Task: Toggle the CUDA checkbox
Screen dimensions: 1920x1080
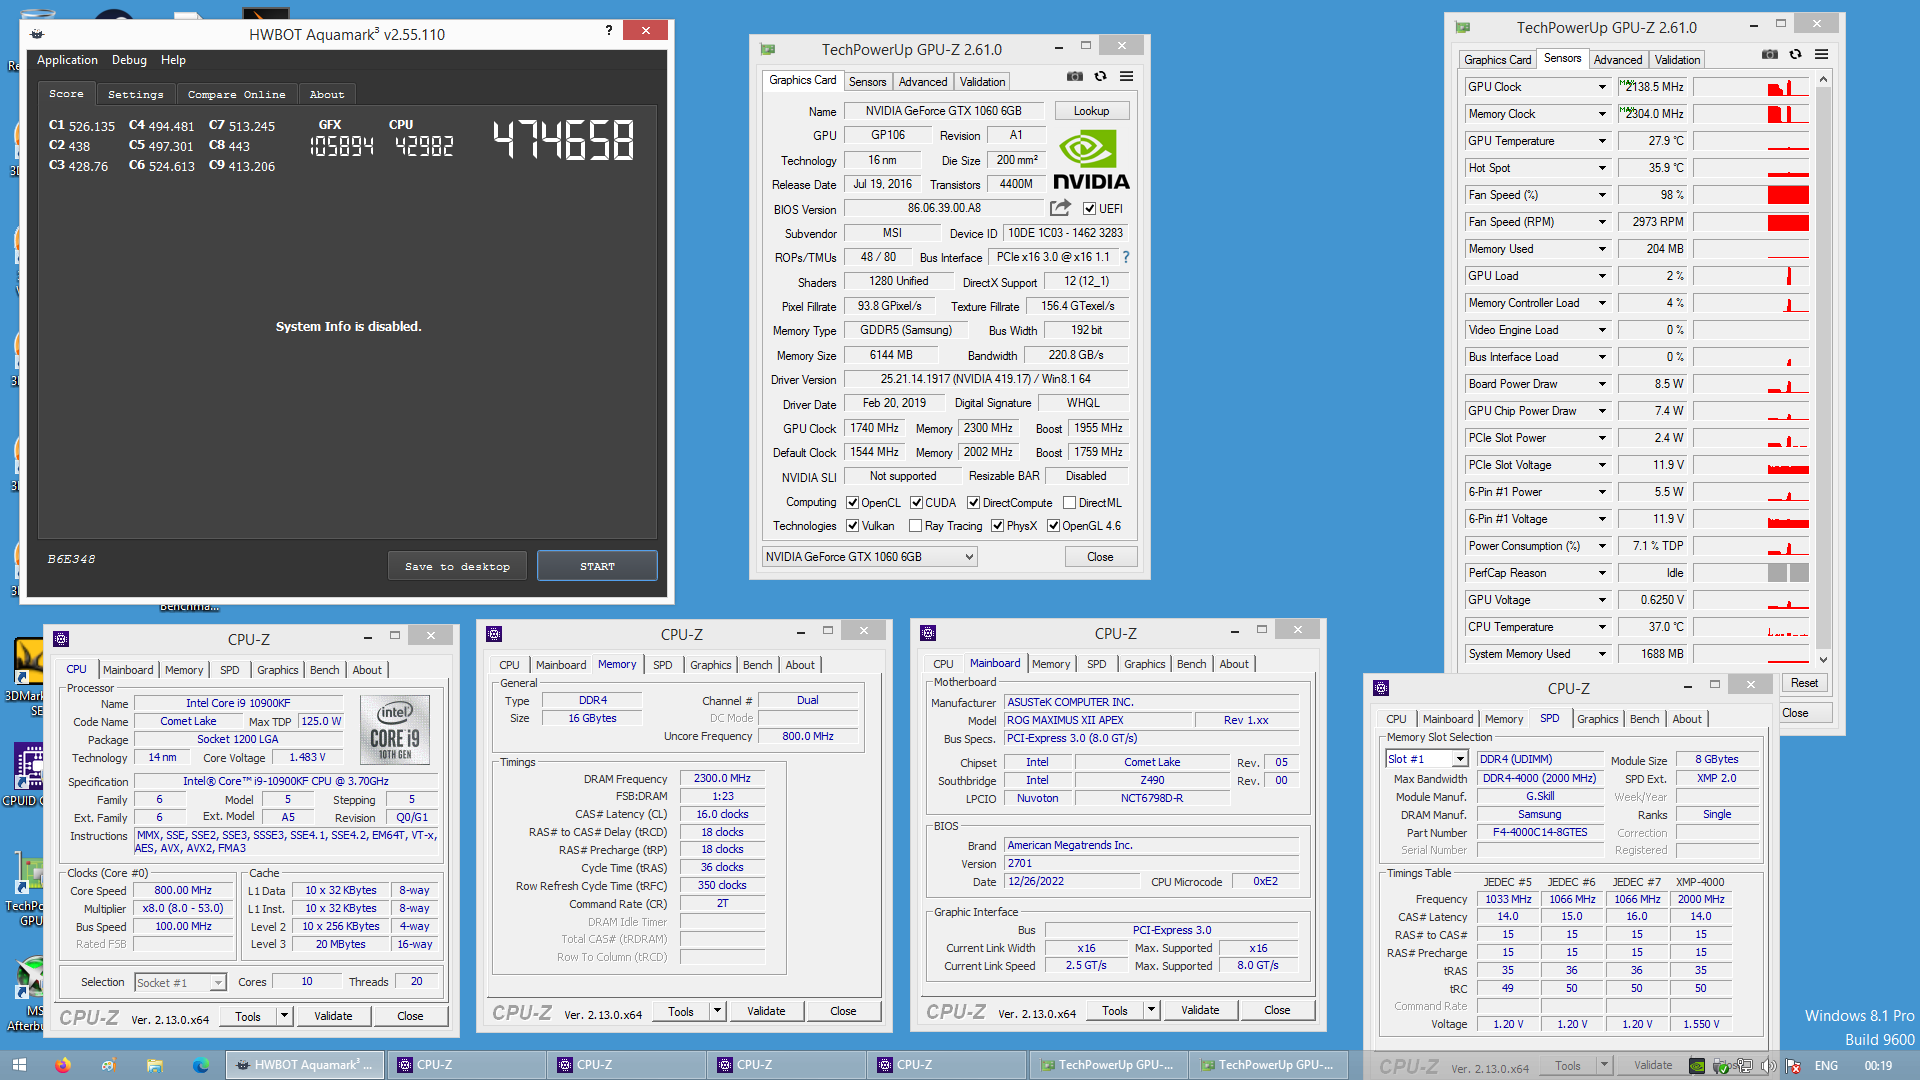Action: pos(916,503)
